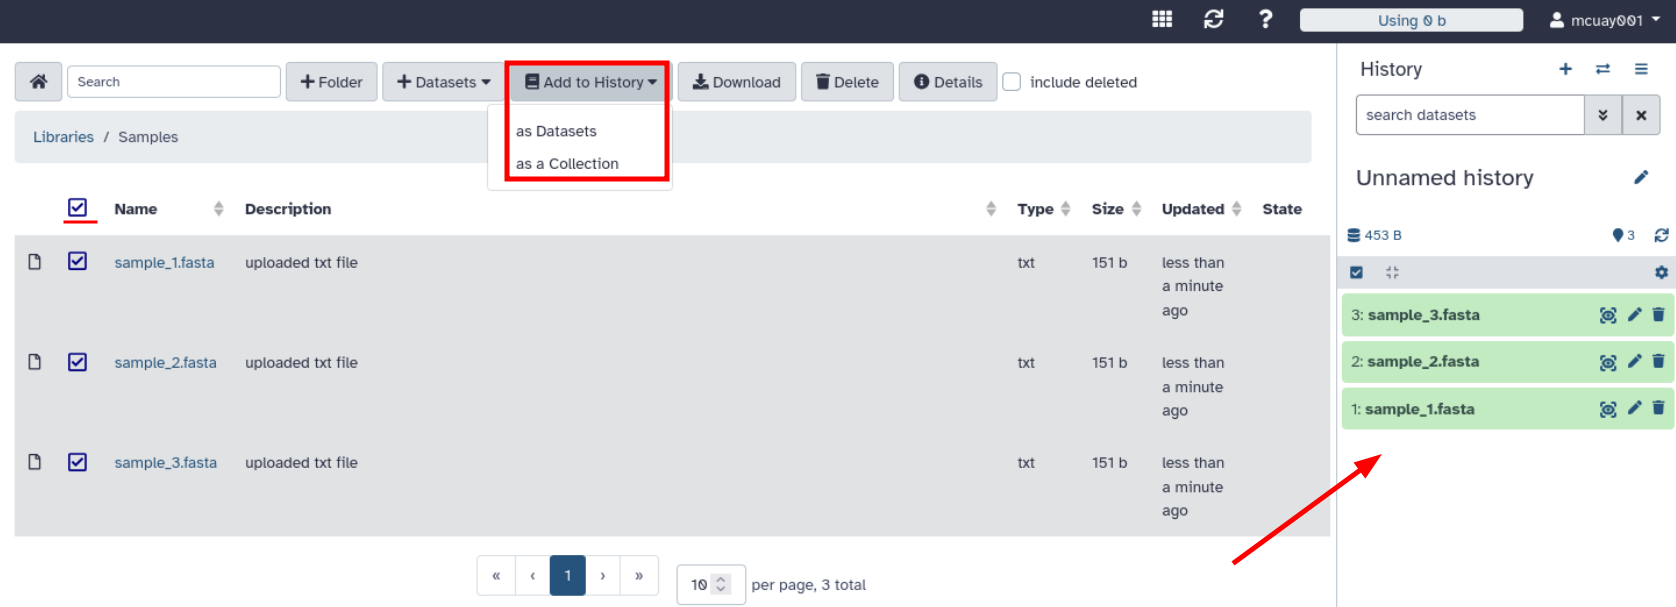Open the help question mark icon
The image size is (1676, 607).
pyautogui.click(x=1265, y=20)
